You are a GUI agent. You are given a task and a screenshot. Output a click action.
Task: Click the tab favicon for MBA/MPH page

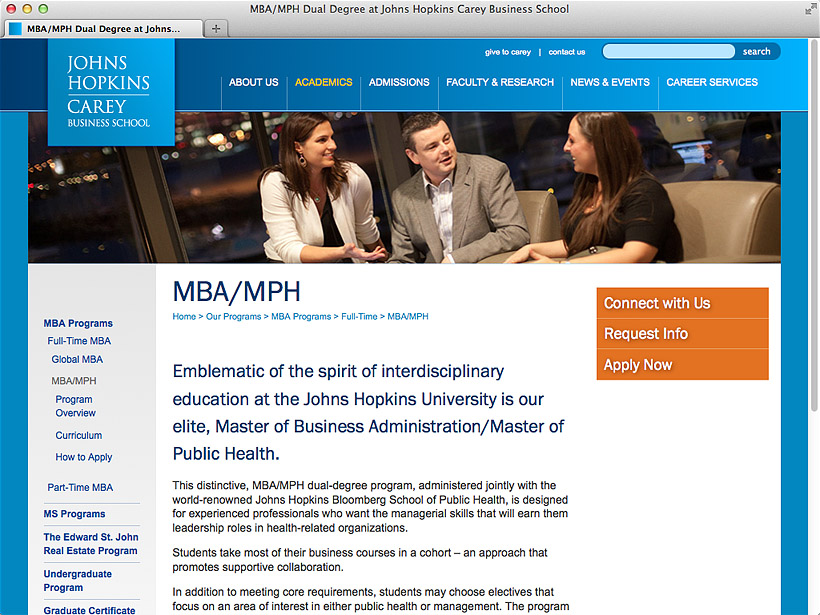pyautogui.click(x=16, y=29)
